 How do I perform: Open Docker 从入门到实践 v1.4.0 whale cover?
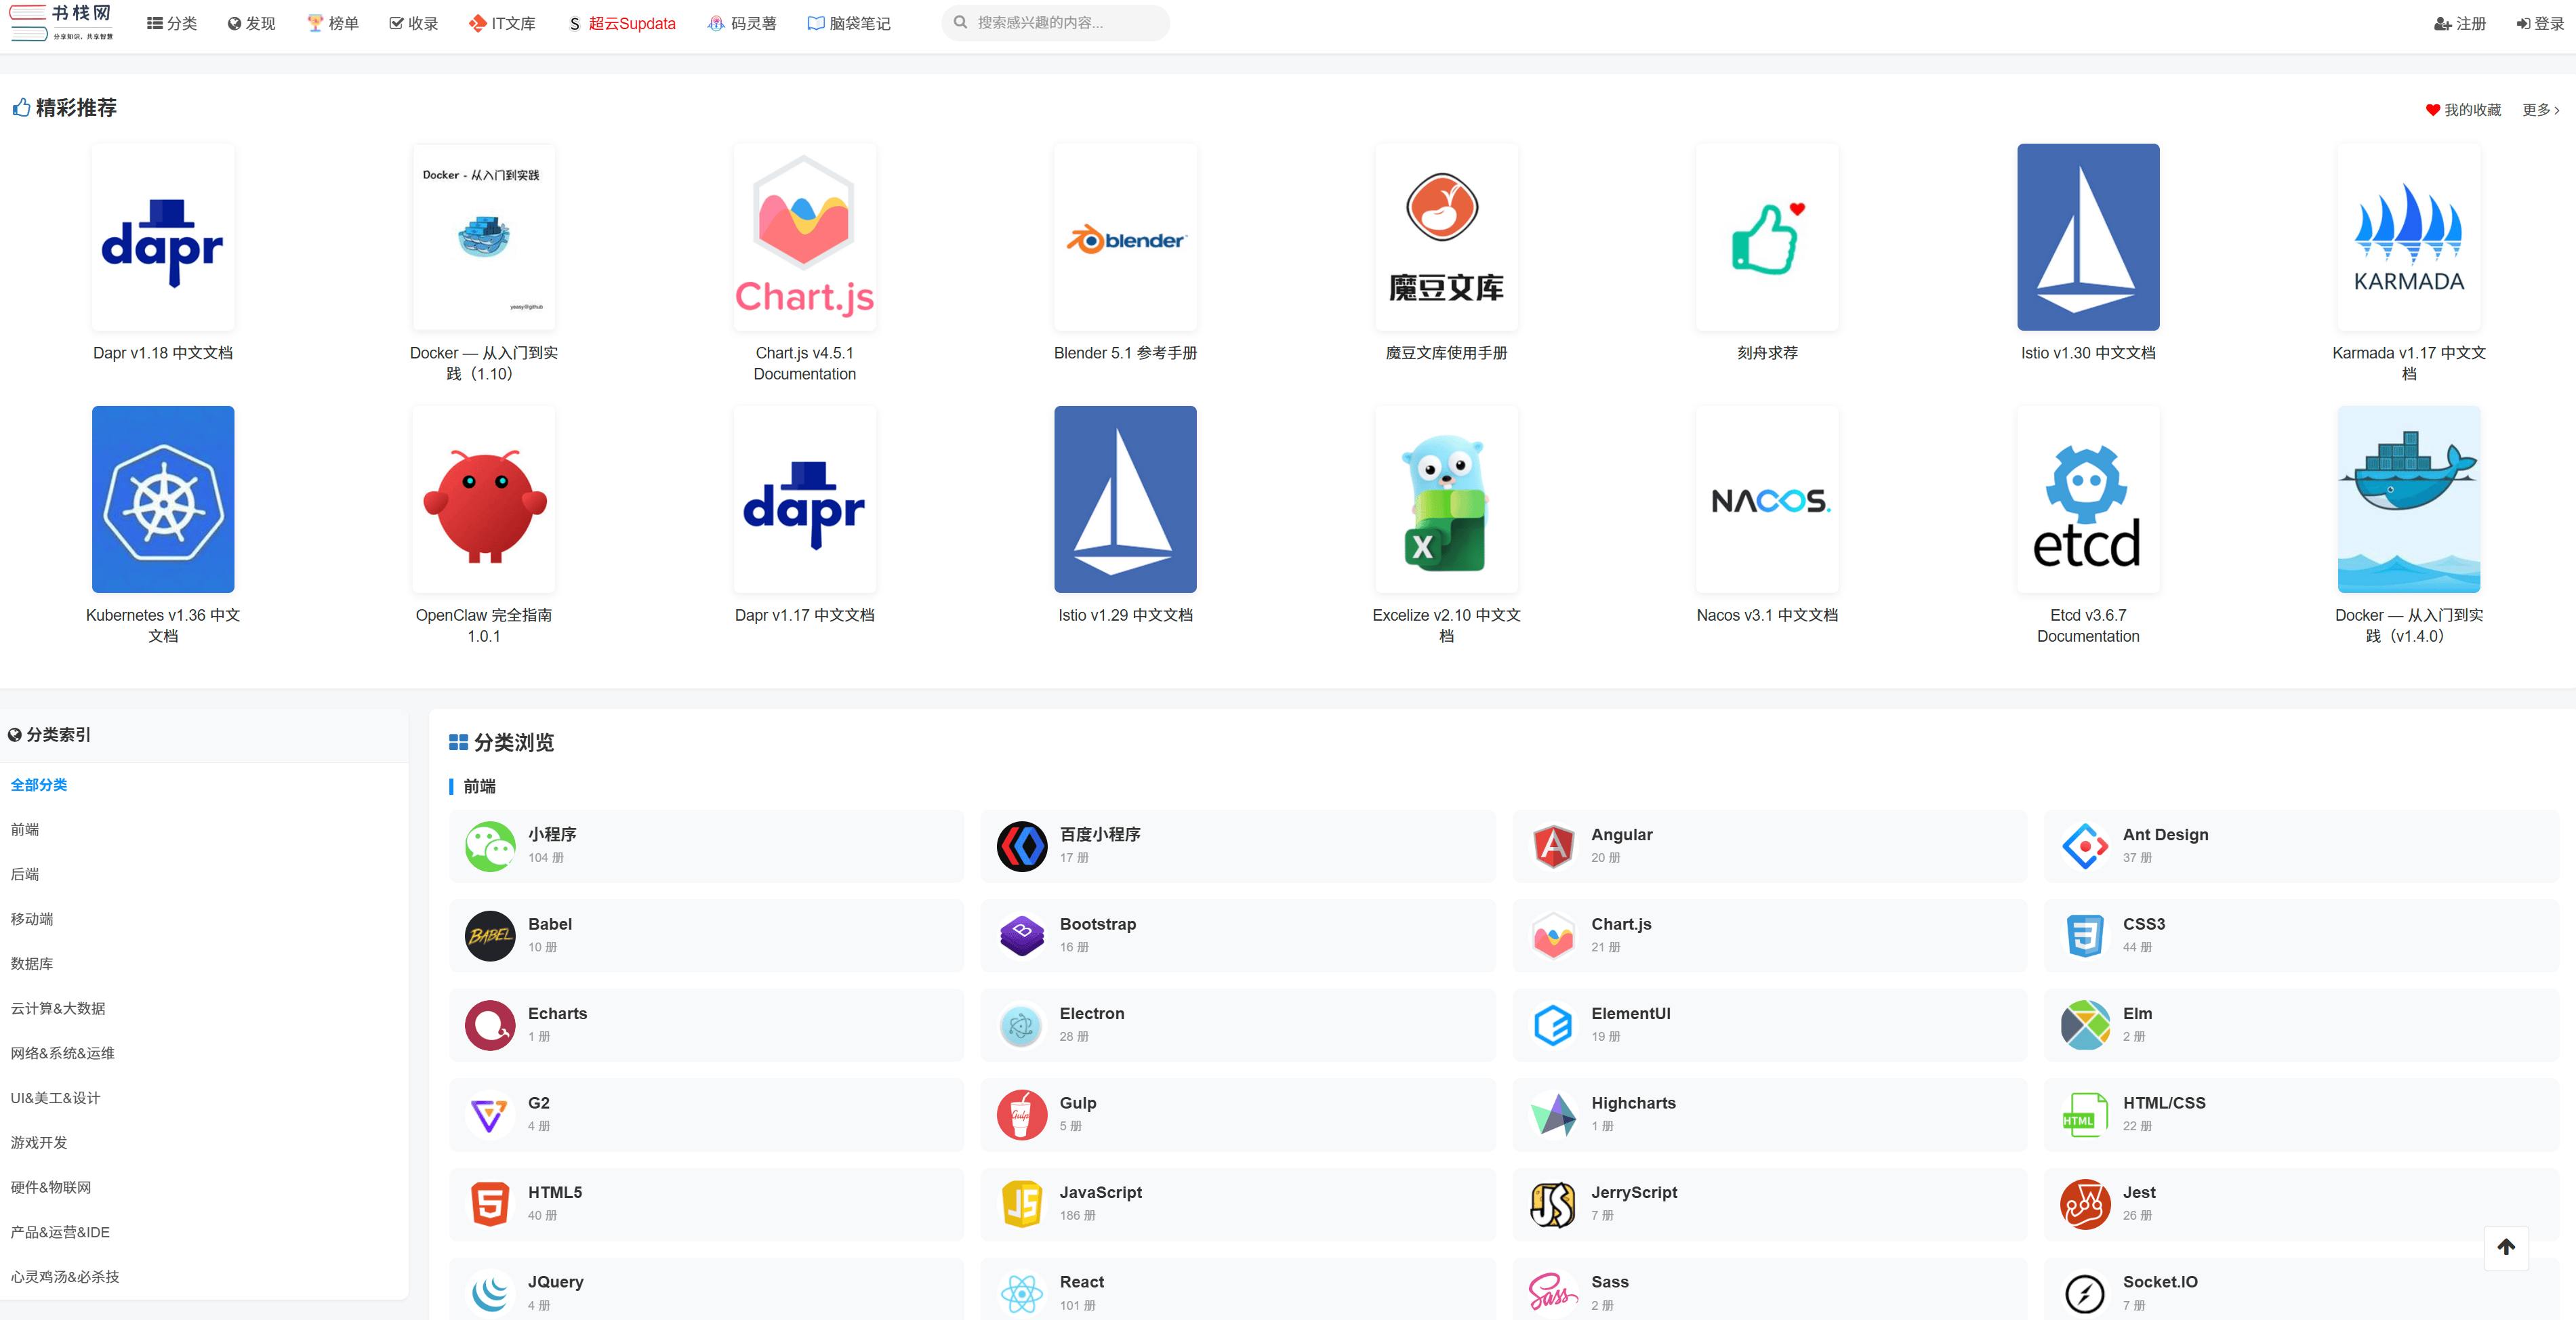(x=2409, y=499)
